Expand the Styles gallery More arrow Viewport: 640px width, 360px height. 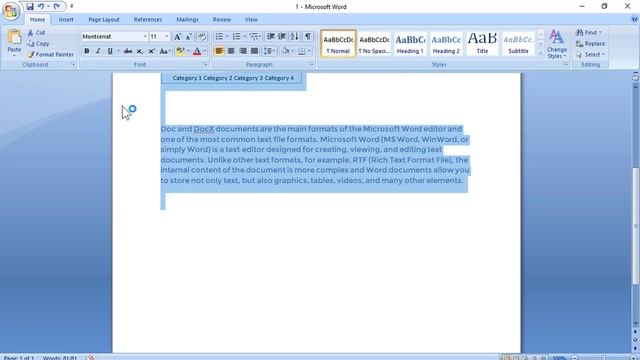pos(541,53)
